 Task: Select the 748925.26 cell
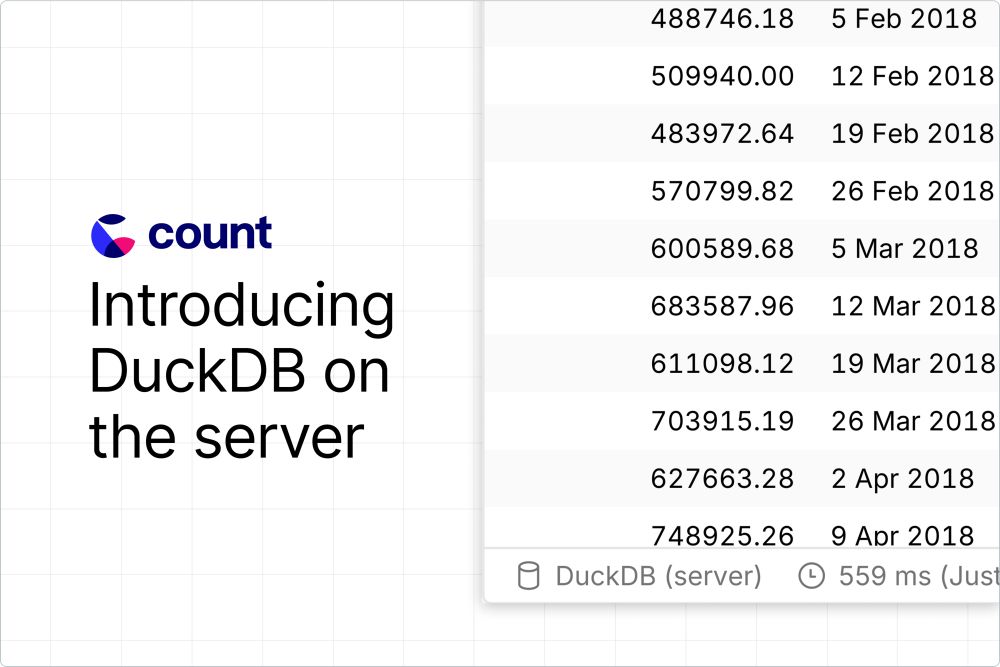(x=722, y=535)
